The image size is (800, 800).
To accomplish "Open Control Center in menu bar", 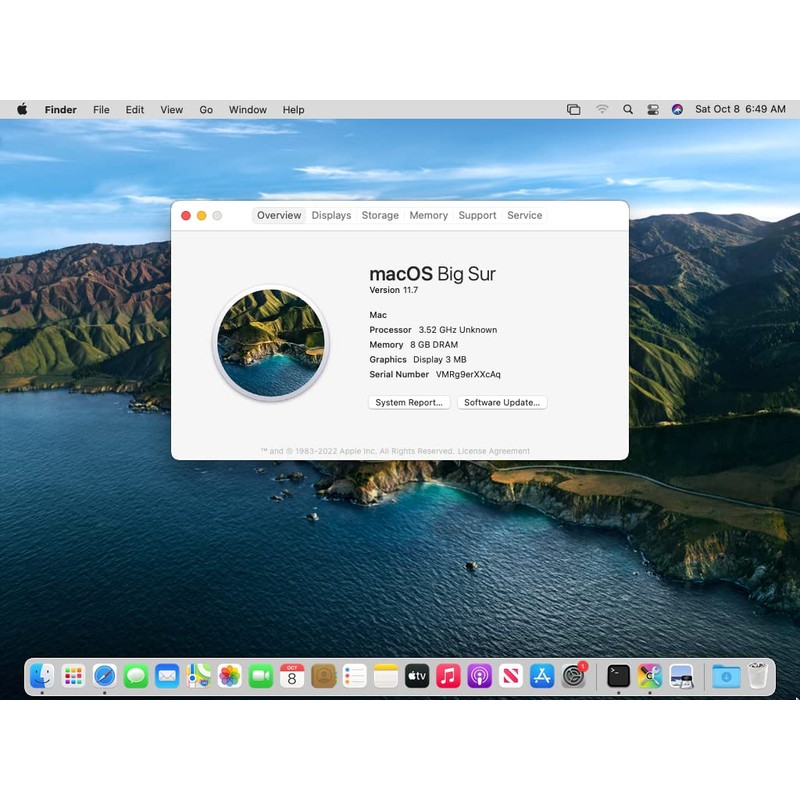I will 653,110.
